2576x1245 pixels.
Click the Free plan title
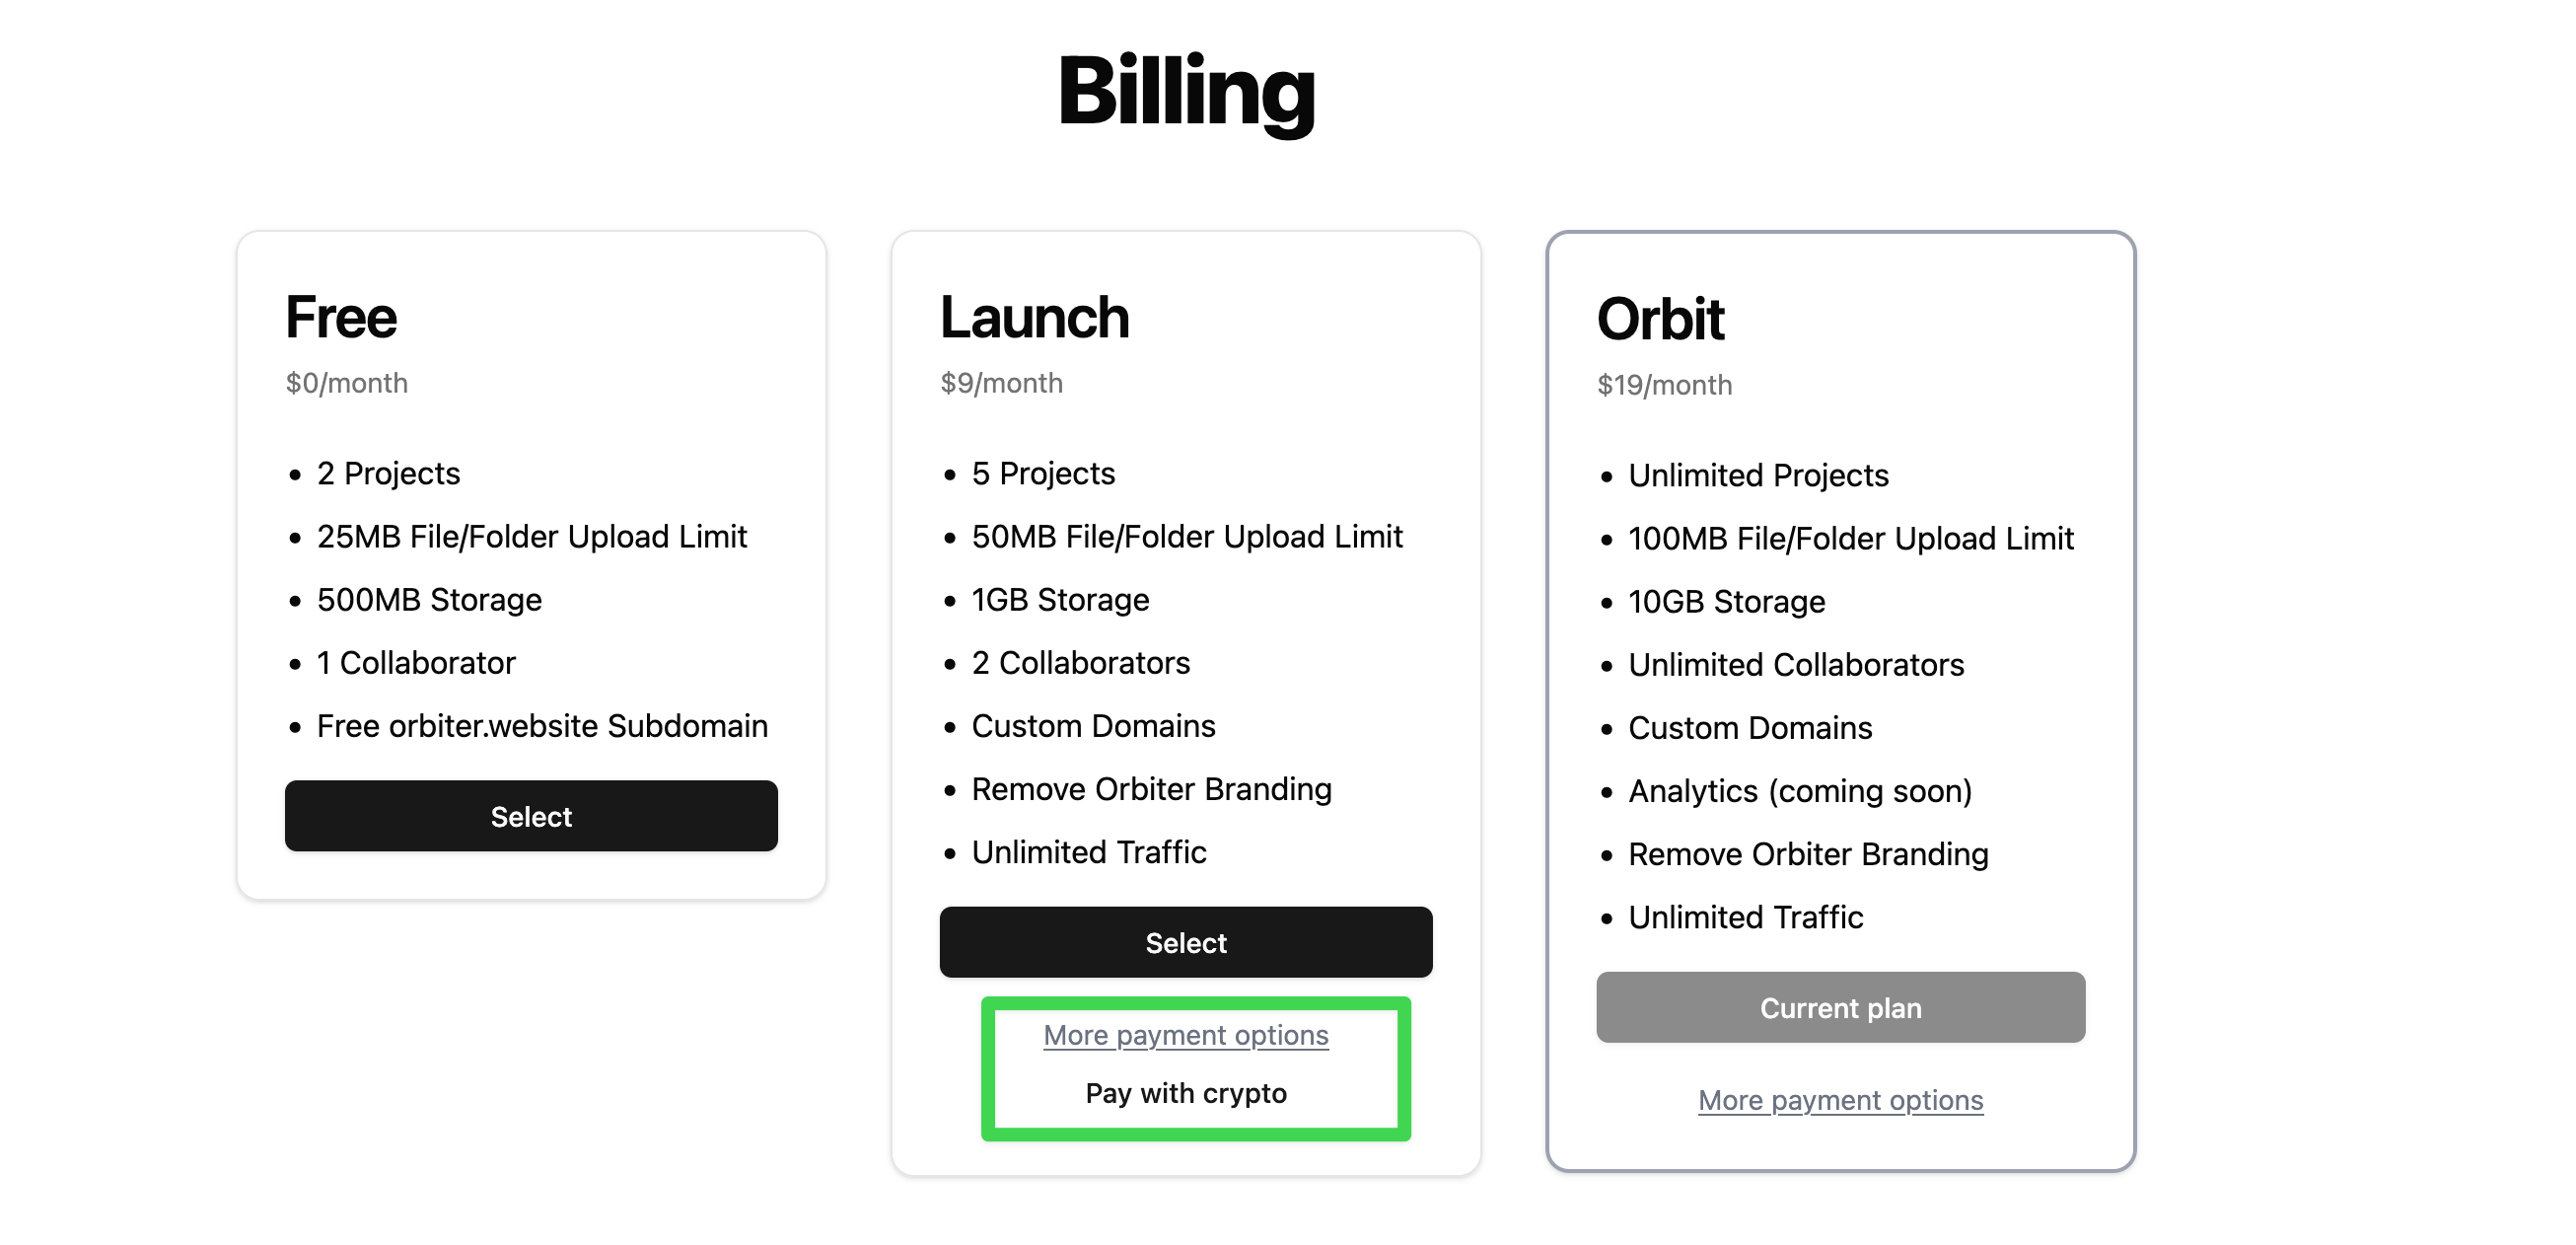click(x=341, y=317)
